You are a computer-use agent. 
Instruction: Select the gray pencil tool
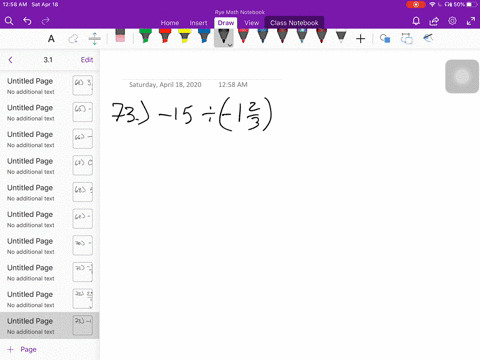[x=341, y=37]
